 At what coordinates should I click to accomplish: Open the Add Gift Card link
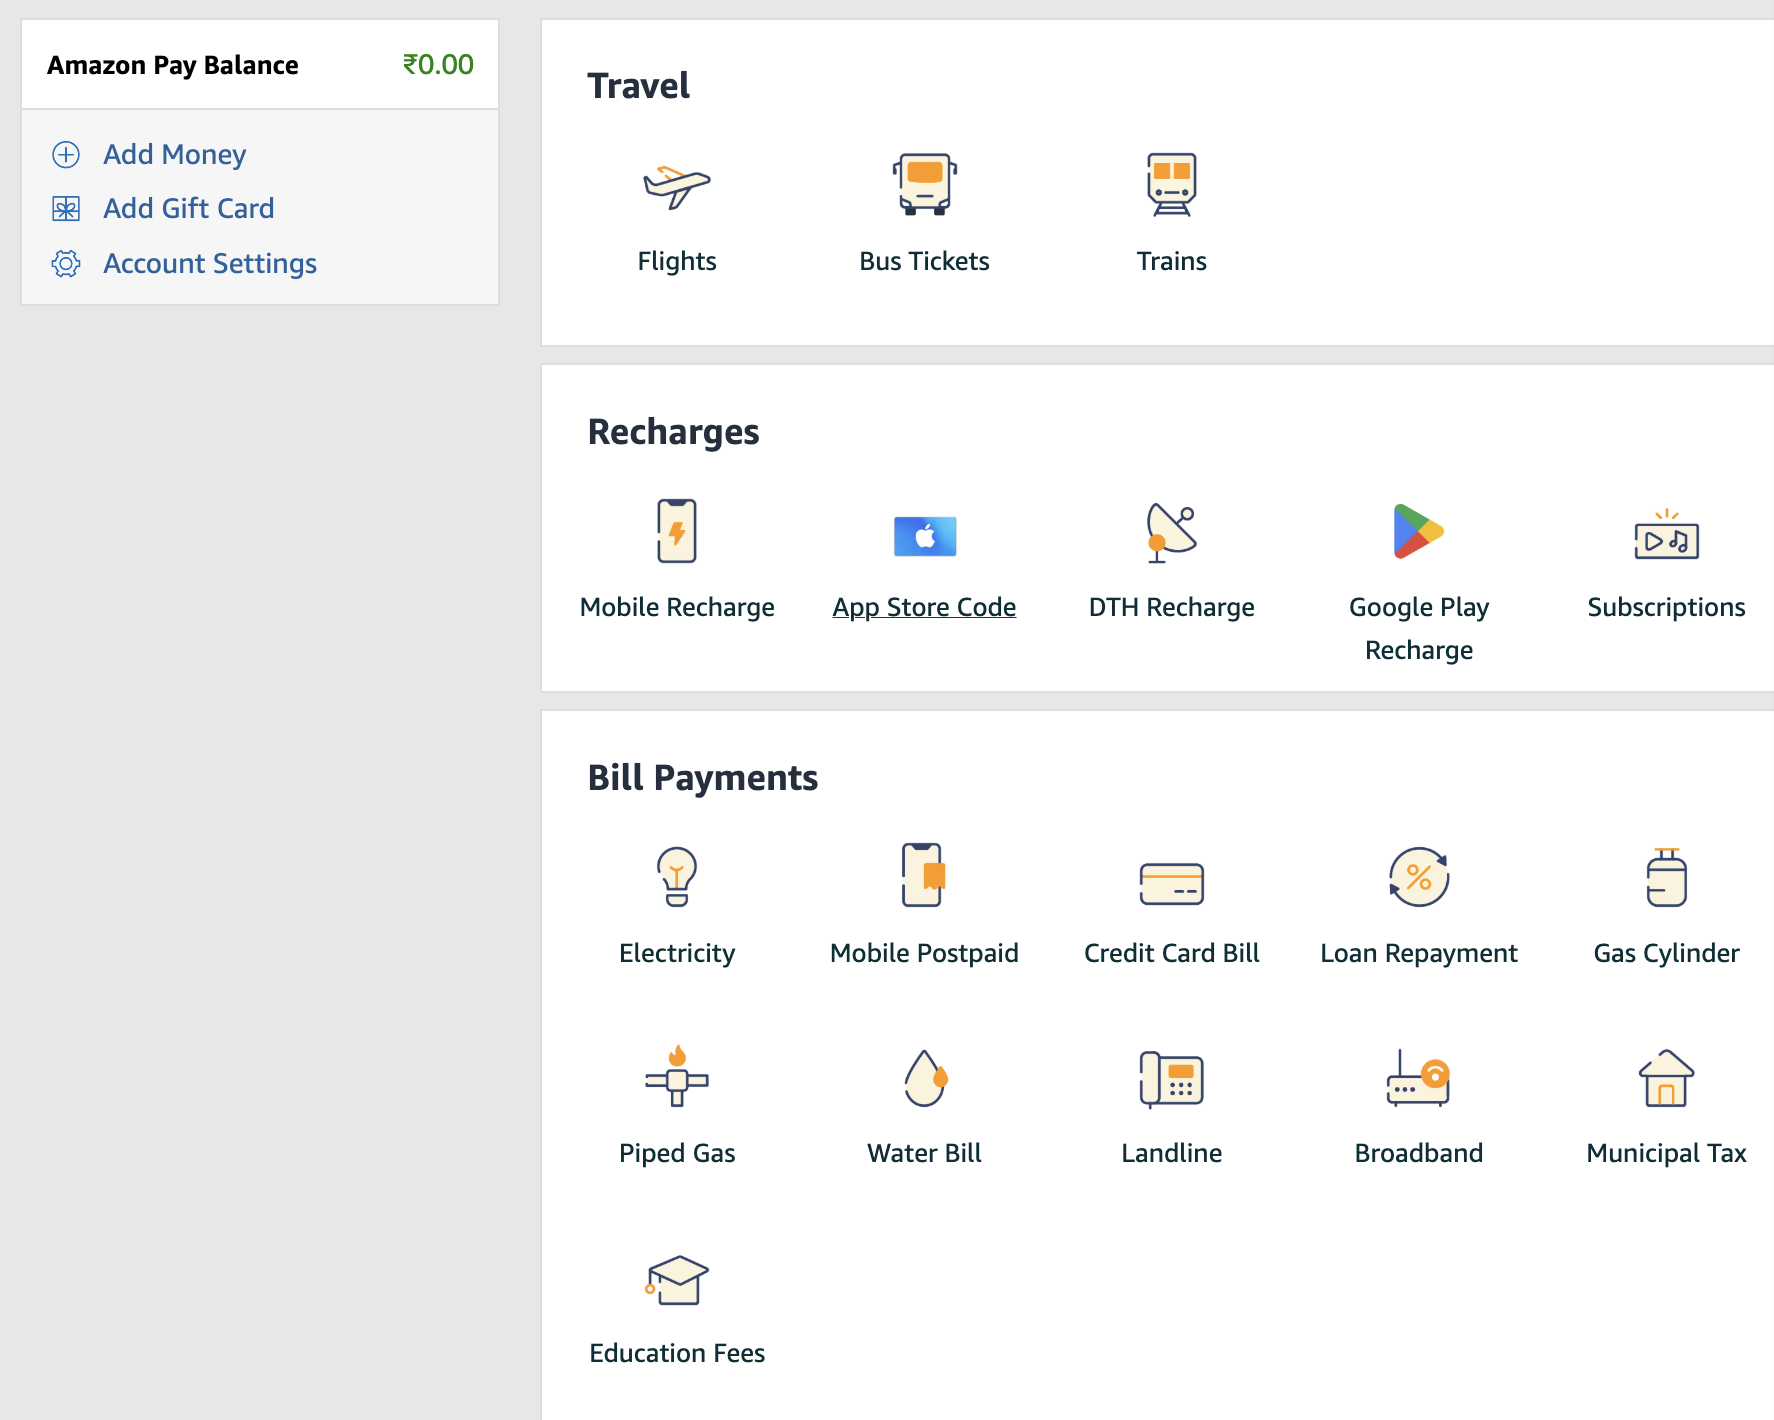click(x=188, y=208)
